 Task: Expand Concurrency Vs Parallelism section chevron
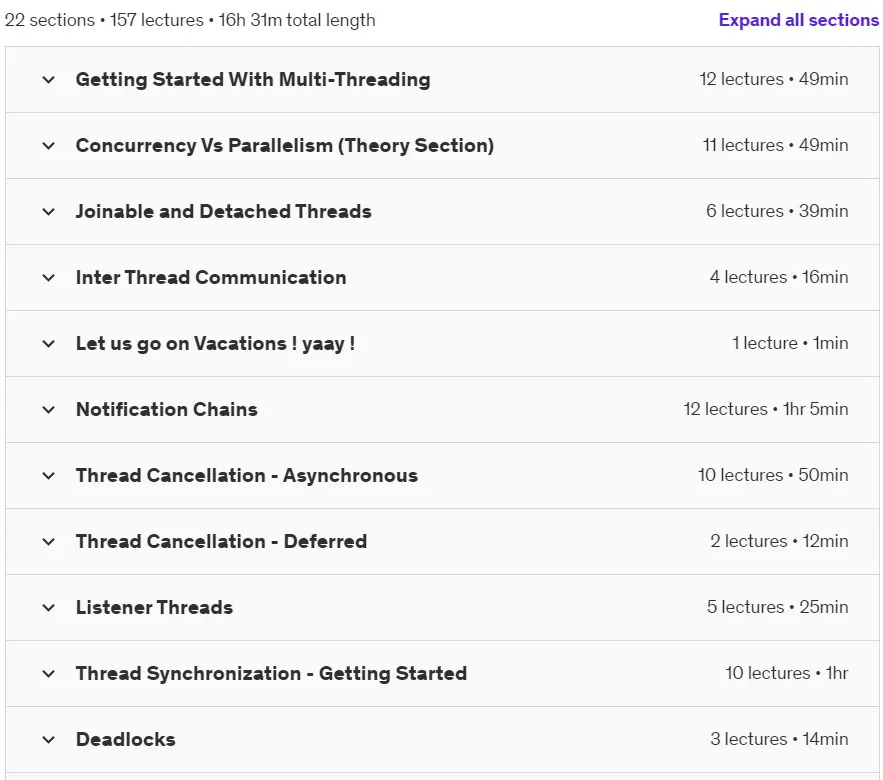pyautogui.click(x=48, y=146)
